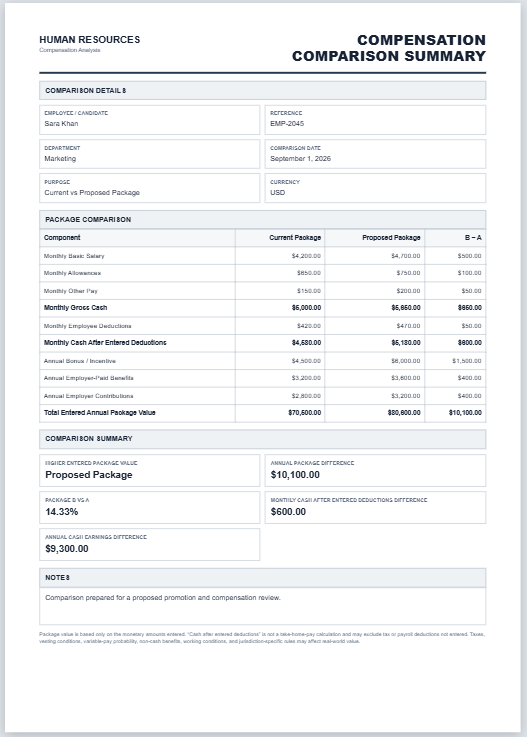Click the Monthly Gross Cash row label
The height and width of the screenshot is (737, 527).
click(x=75, y=308)
